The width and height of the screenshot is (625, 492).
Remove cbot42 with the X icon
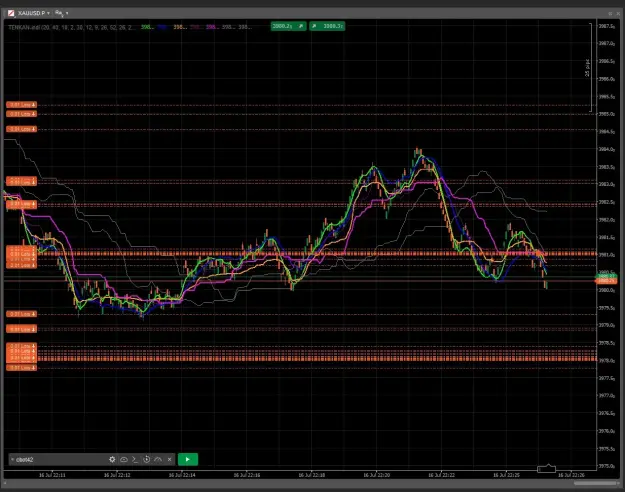click(169, 459)
